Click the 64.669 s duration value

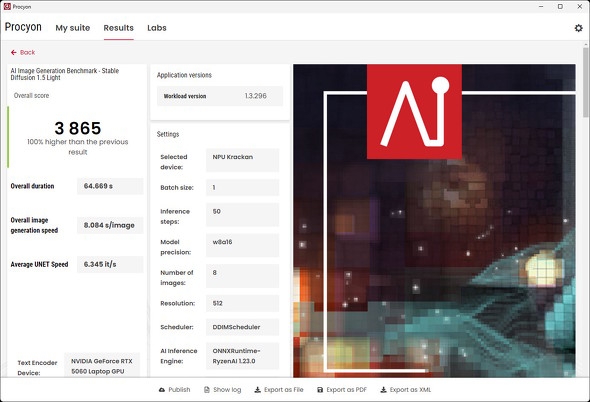point(98,186)
